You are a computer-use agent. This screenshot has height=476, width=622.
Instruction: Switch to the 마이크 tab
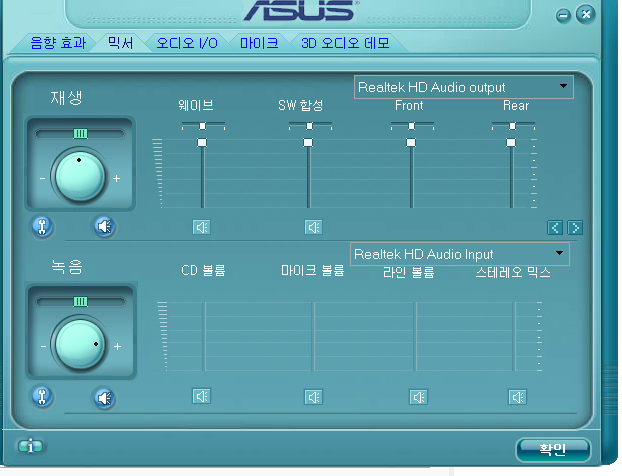(x=259, y=43)
